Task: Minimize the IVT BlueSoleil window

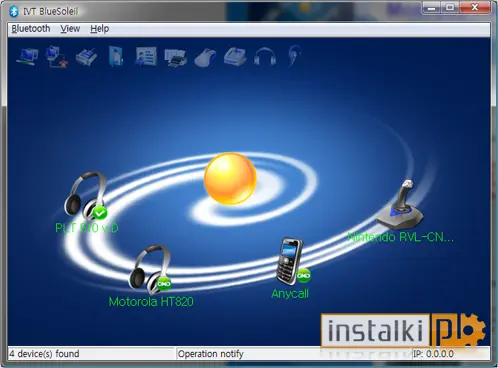Action: pyautogui.click(x=431, y=8)
